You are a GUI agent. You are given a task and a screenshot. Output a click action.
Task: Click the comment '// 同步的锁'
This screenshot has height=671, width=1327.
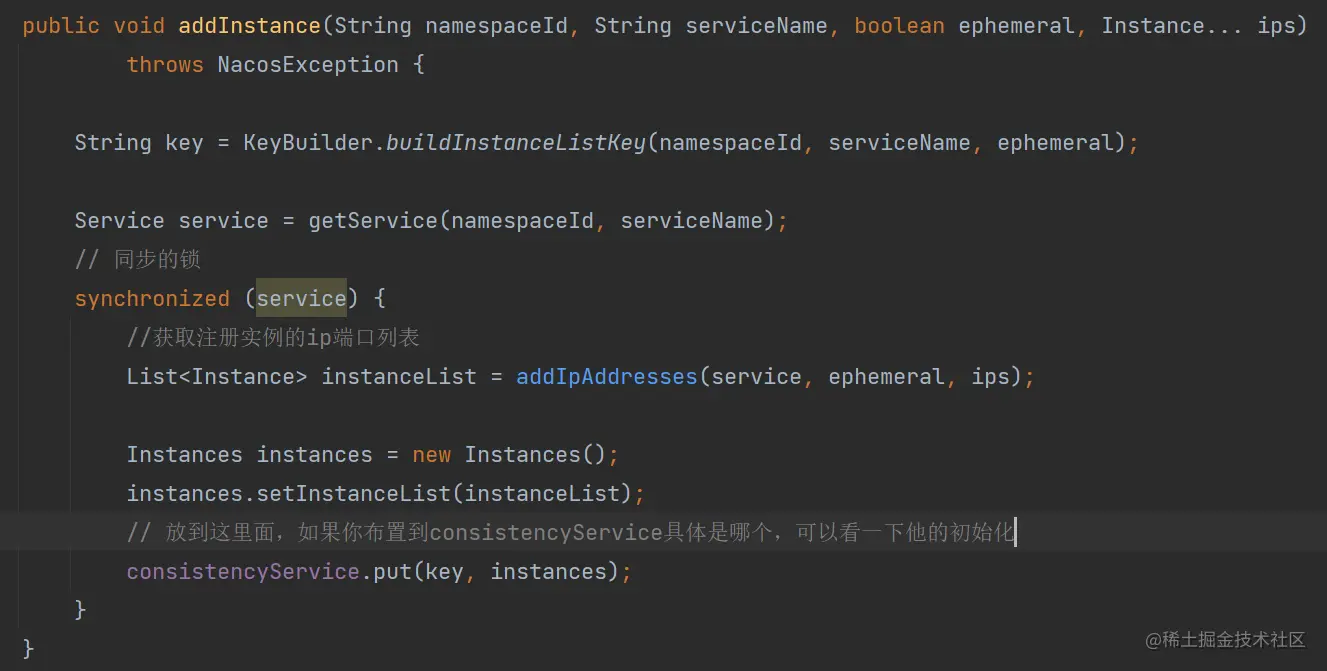pos(138,260)
